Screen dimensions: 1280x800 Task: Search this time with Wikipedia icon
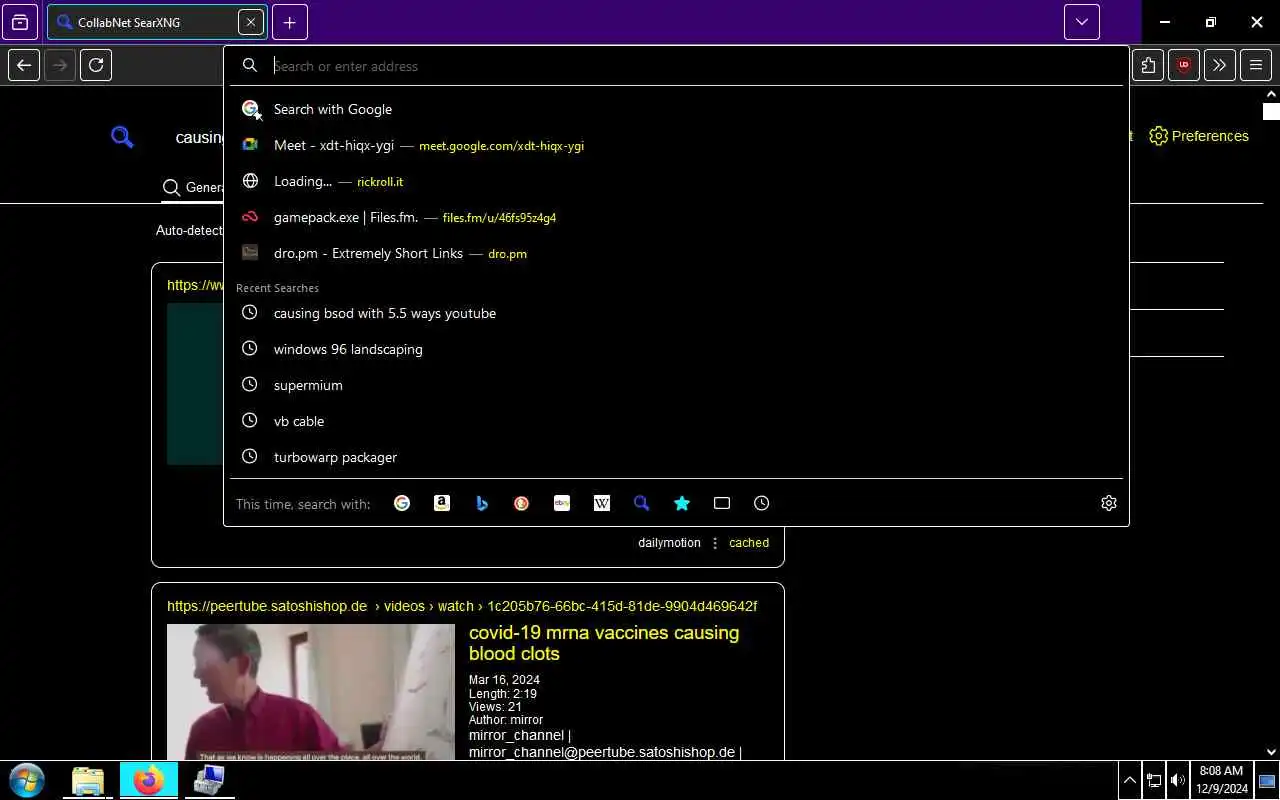click(602, 503)
